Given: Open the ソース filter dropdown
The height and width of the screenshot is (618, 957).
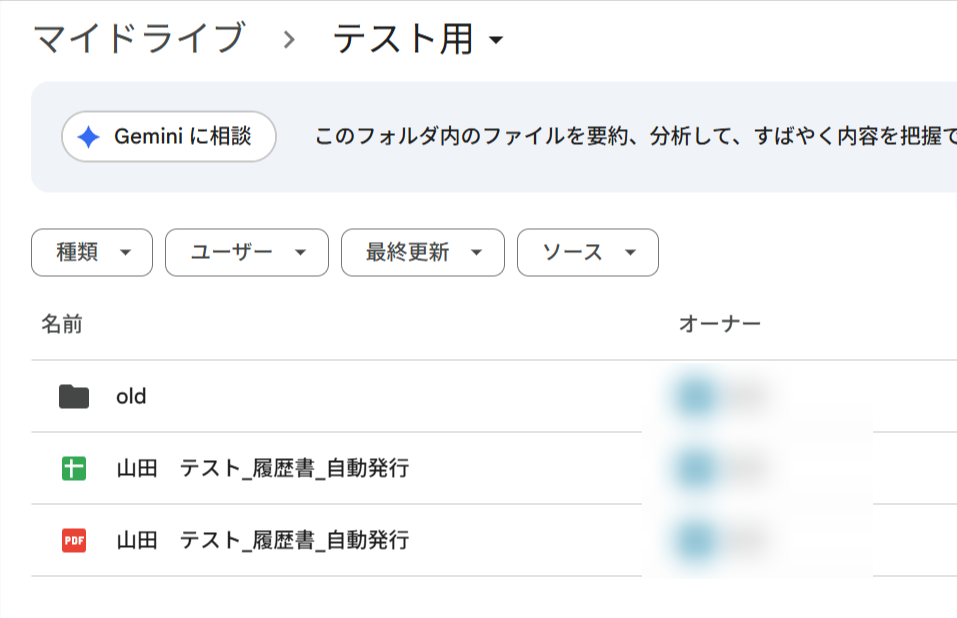Looking at the screenshot, I should click(588, 253).
